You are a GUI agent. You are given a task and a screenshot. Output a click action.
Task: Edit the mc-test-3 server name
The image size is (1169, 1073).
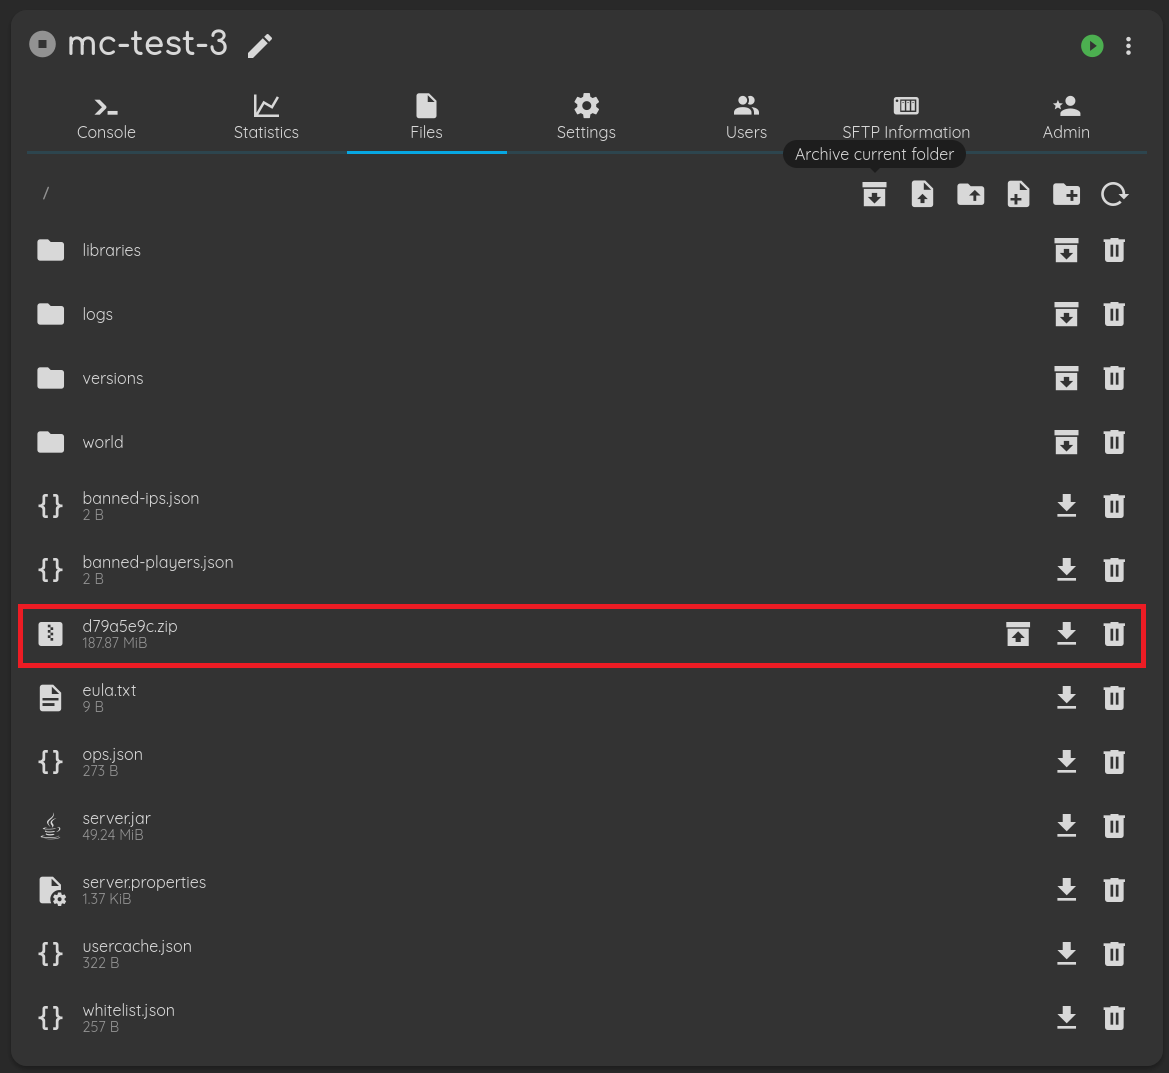coord(260,46)
